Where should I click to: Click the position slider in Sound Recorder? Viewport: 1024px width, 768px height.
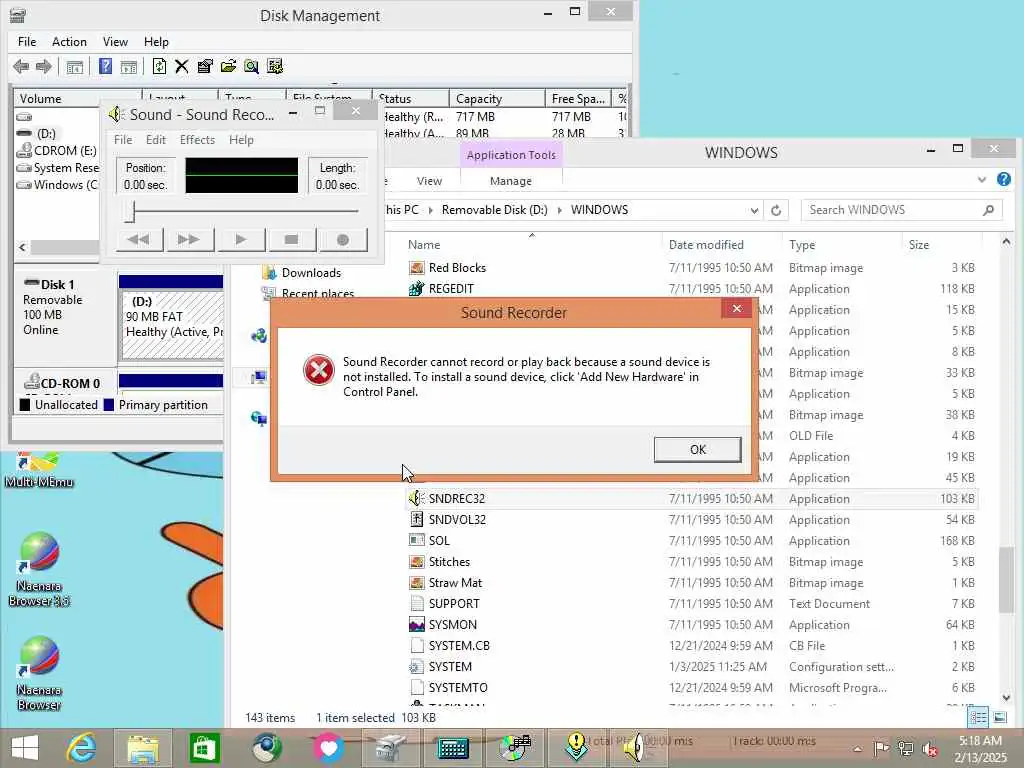(x=131, y=211)
